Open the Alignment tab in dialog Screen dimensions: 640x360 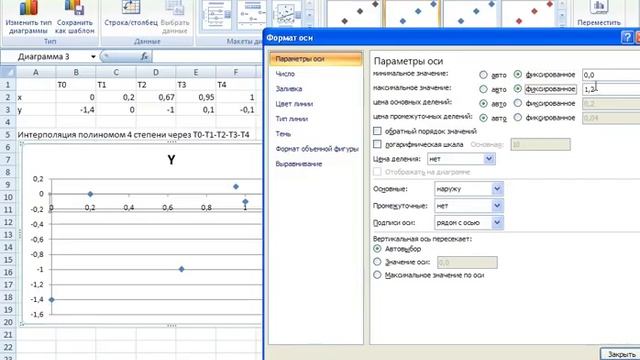click(x=299, y=164)
